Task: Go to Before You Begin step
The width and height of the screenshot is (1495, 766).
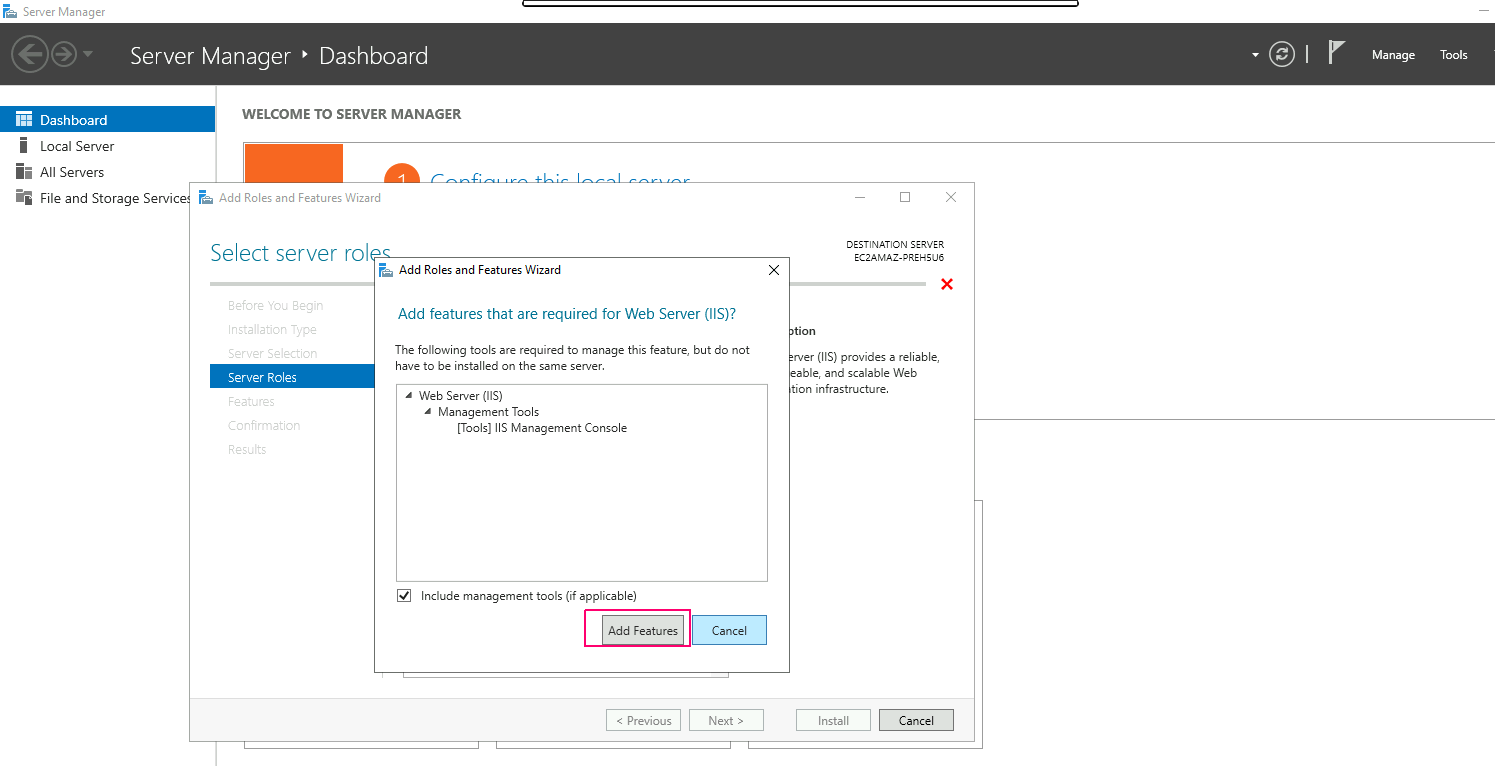Action: pos(275,306)
